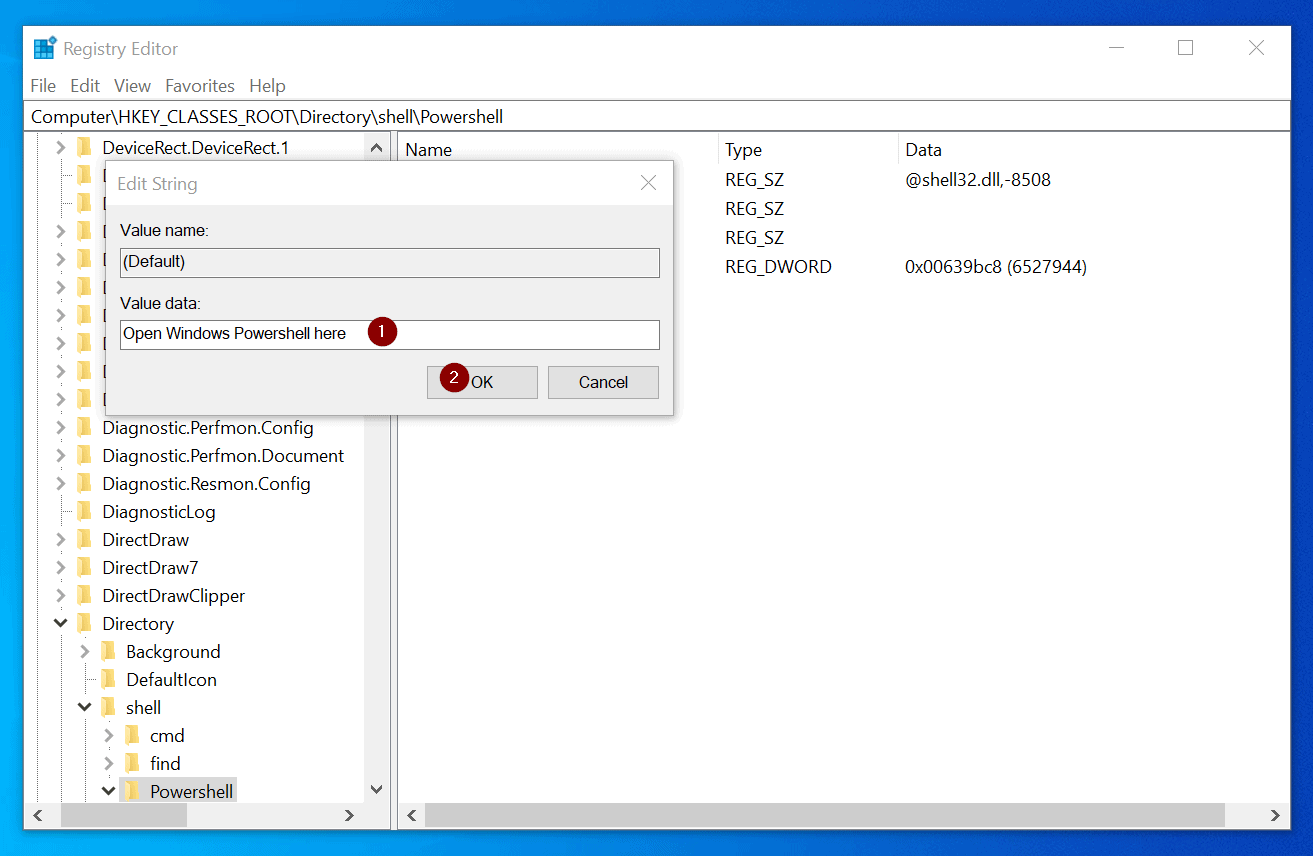Expand the Diagnostic.Resmon.Config key
The height and width of the screenshot is (856, 1313).
click(x=60, y=484)
